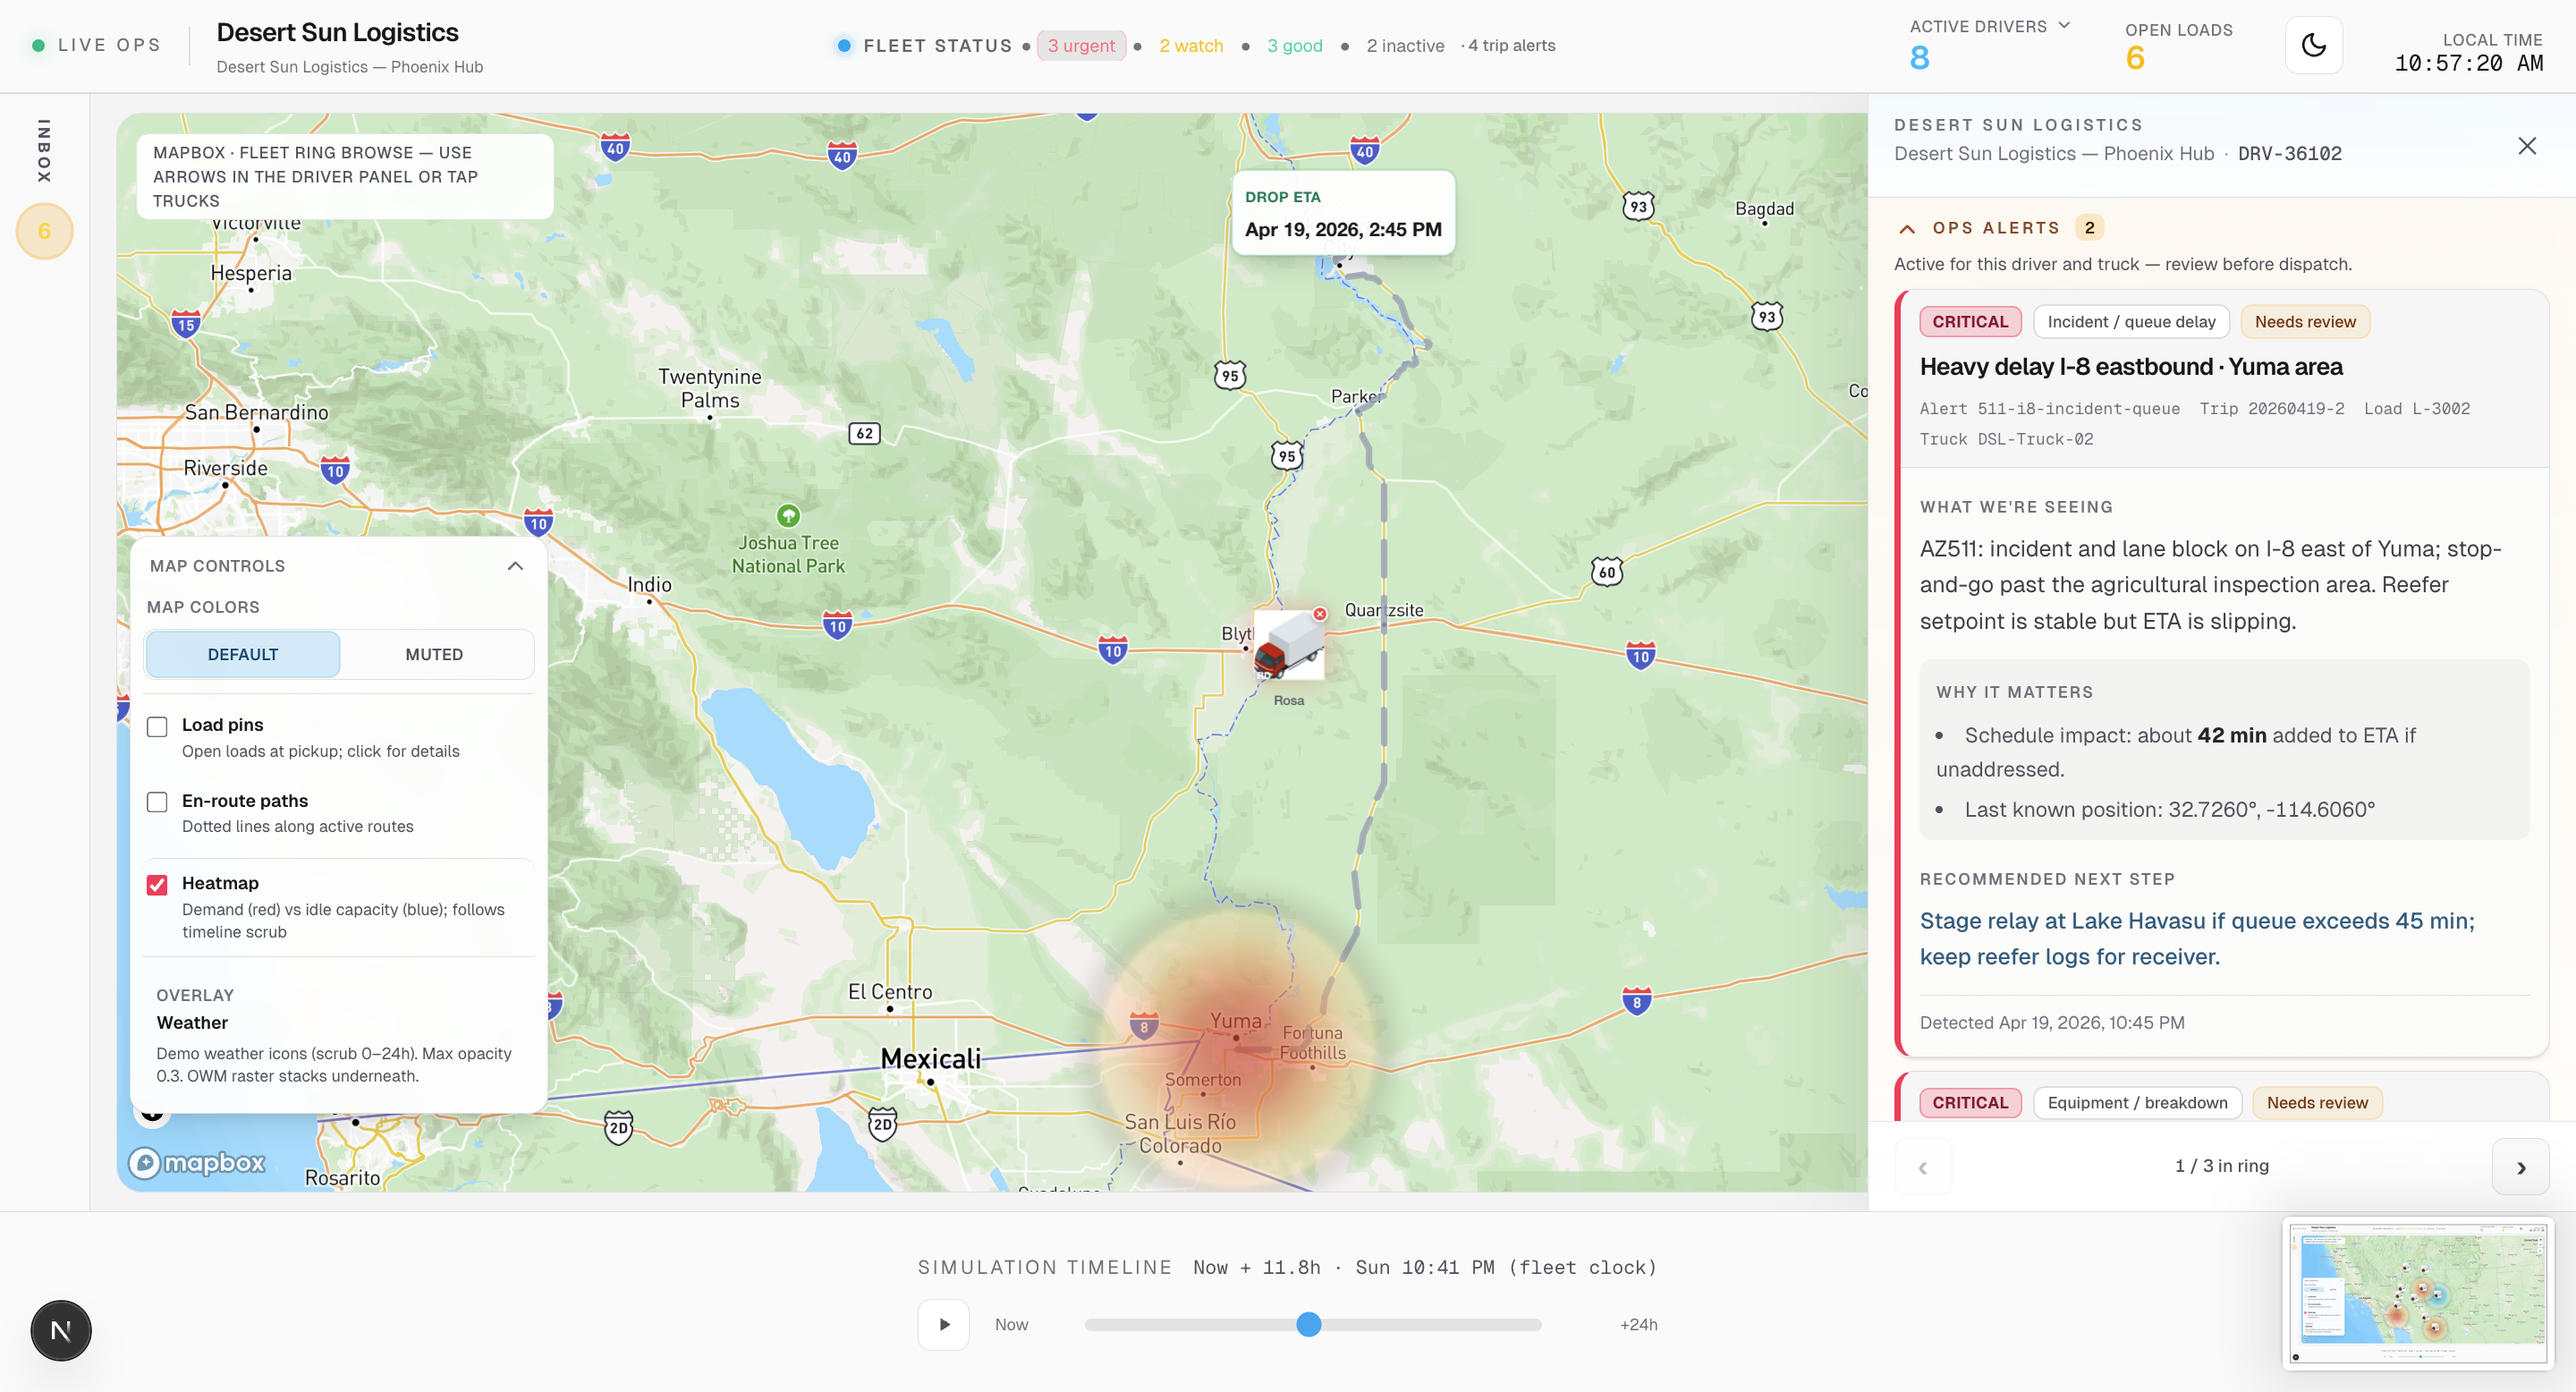Switch map colors to Muted
2576x1392 pixels.
pyautogui.click(x=434, y=654)
